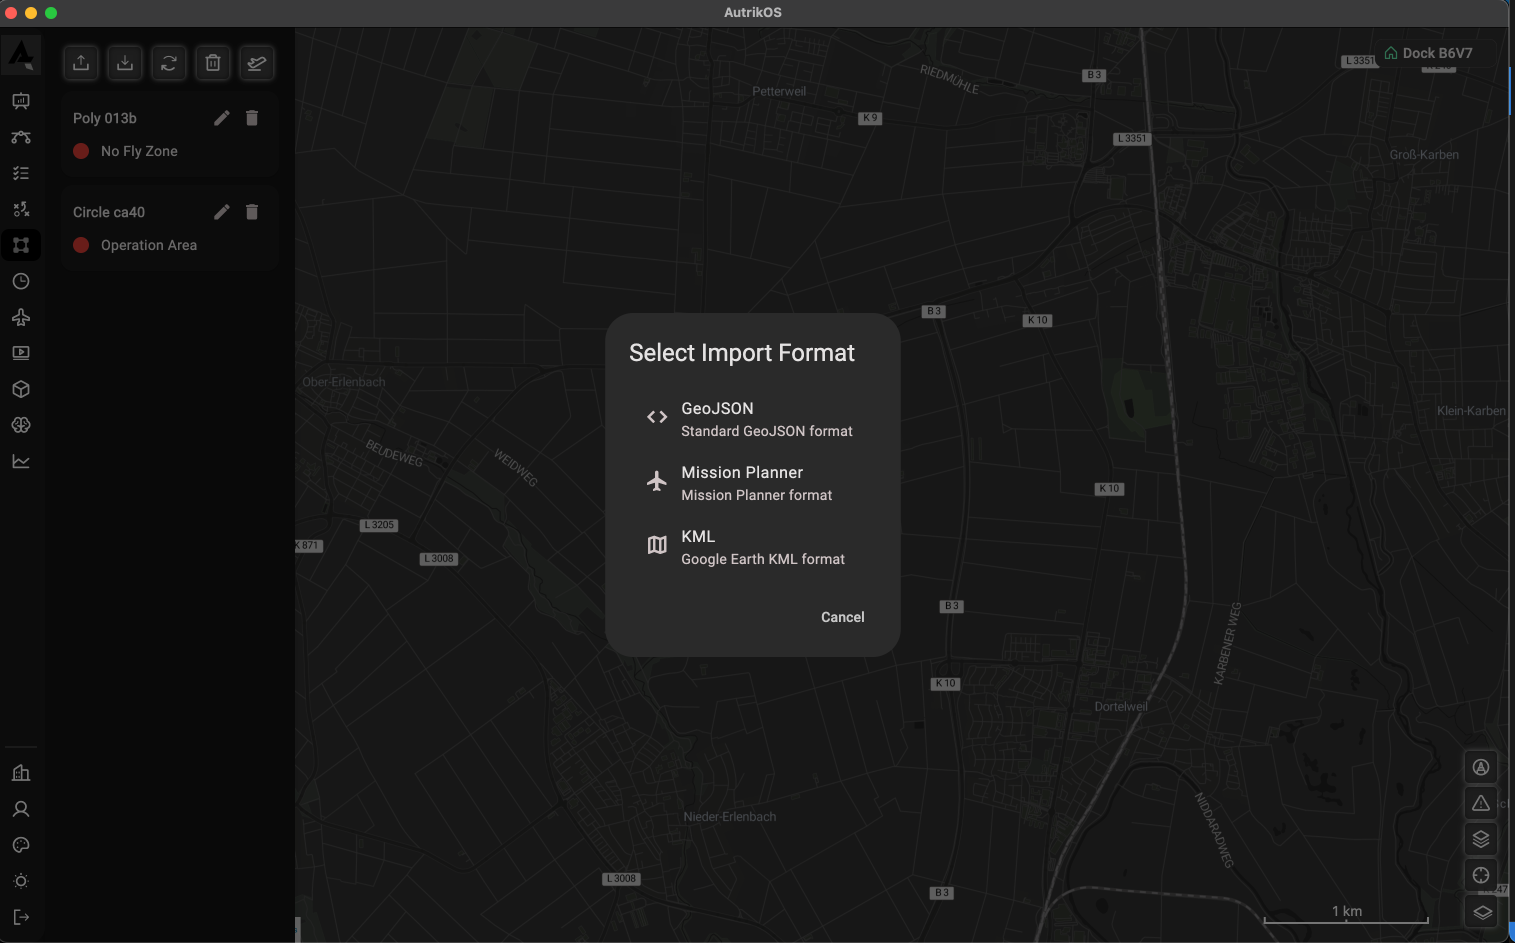Select the GeoJSON import format option

[750, 418]
